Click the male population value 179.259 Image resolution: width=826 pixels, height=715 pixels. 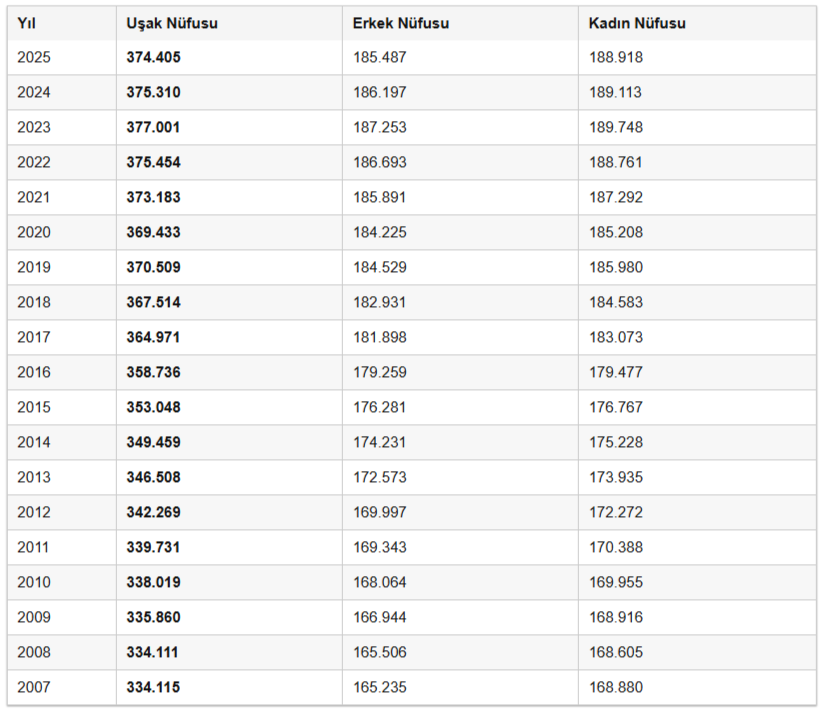click(x=380, y=372)
